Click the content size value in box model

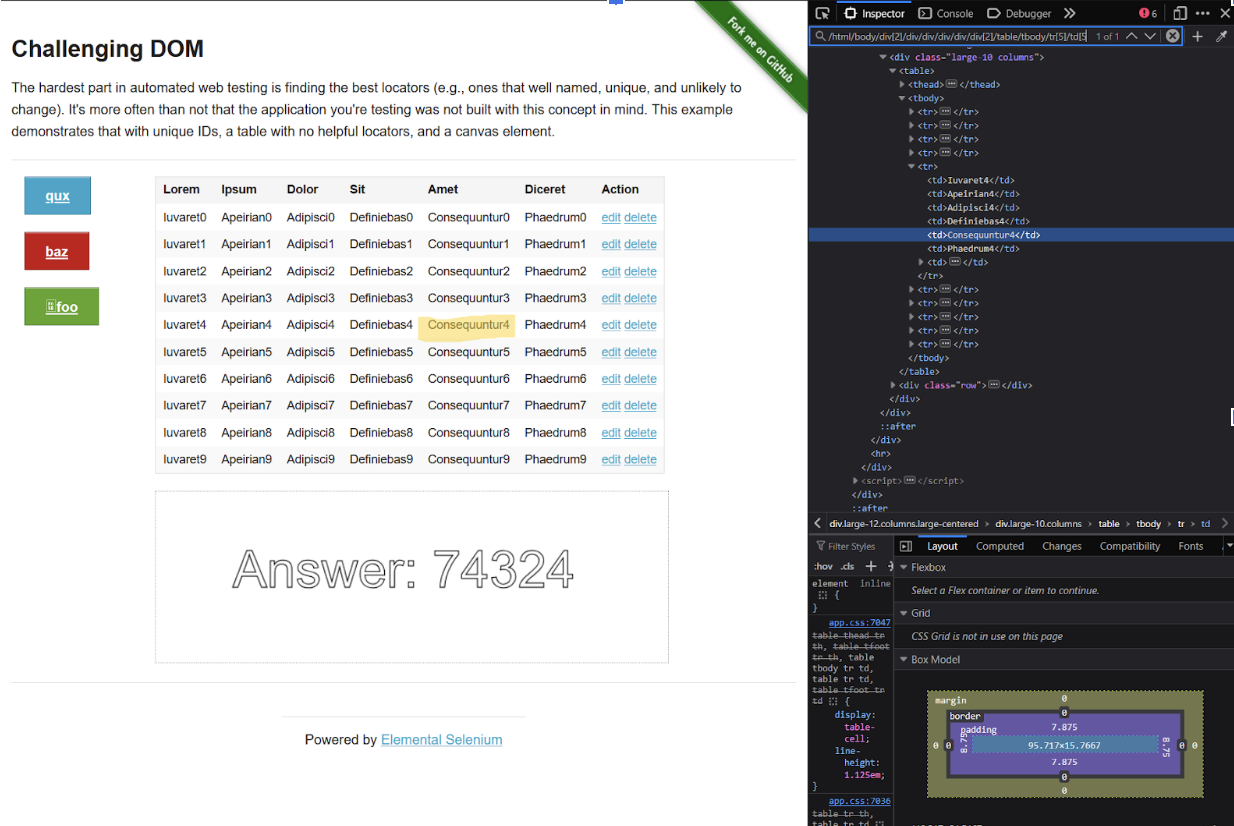pos(1064,745)
